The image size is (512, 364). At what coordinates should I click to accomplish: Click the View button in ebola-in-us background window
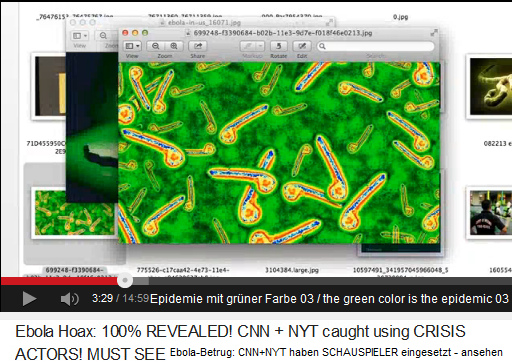(x=80, y=36)
